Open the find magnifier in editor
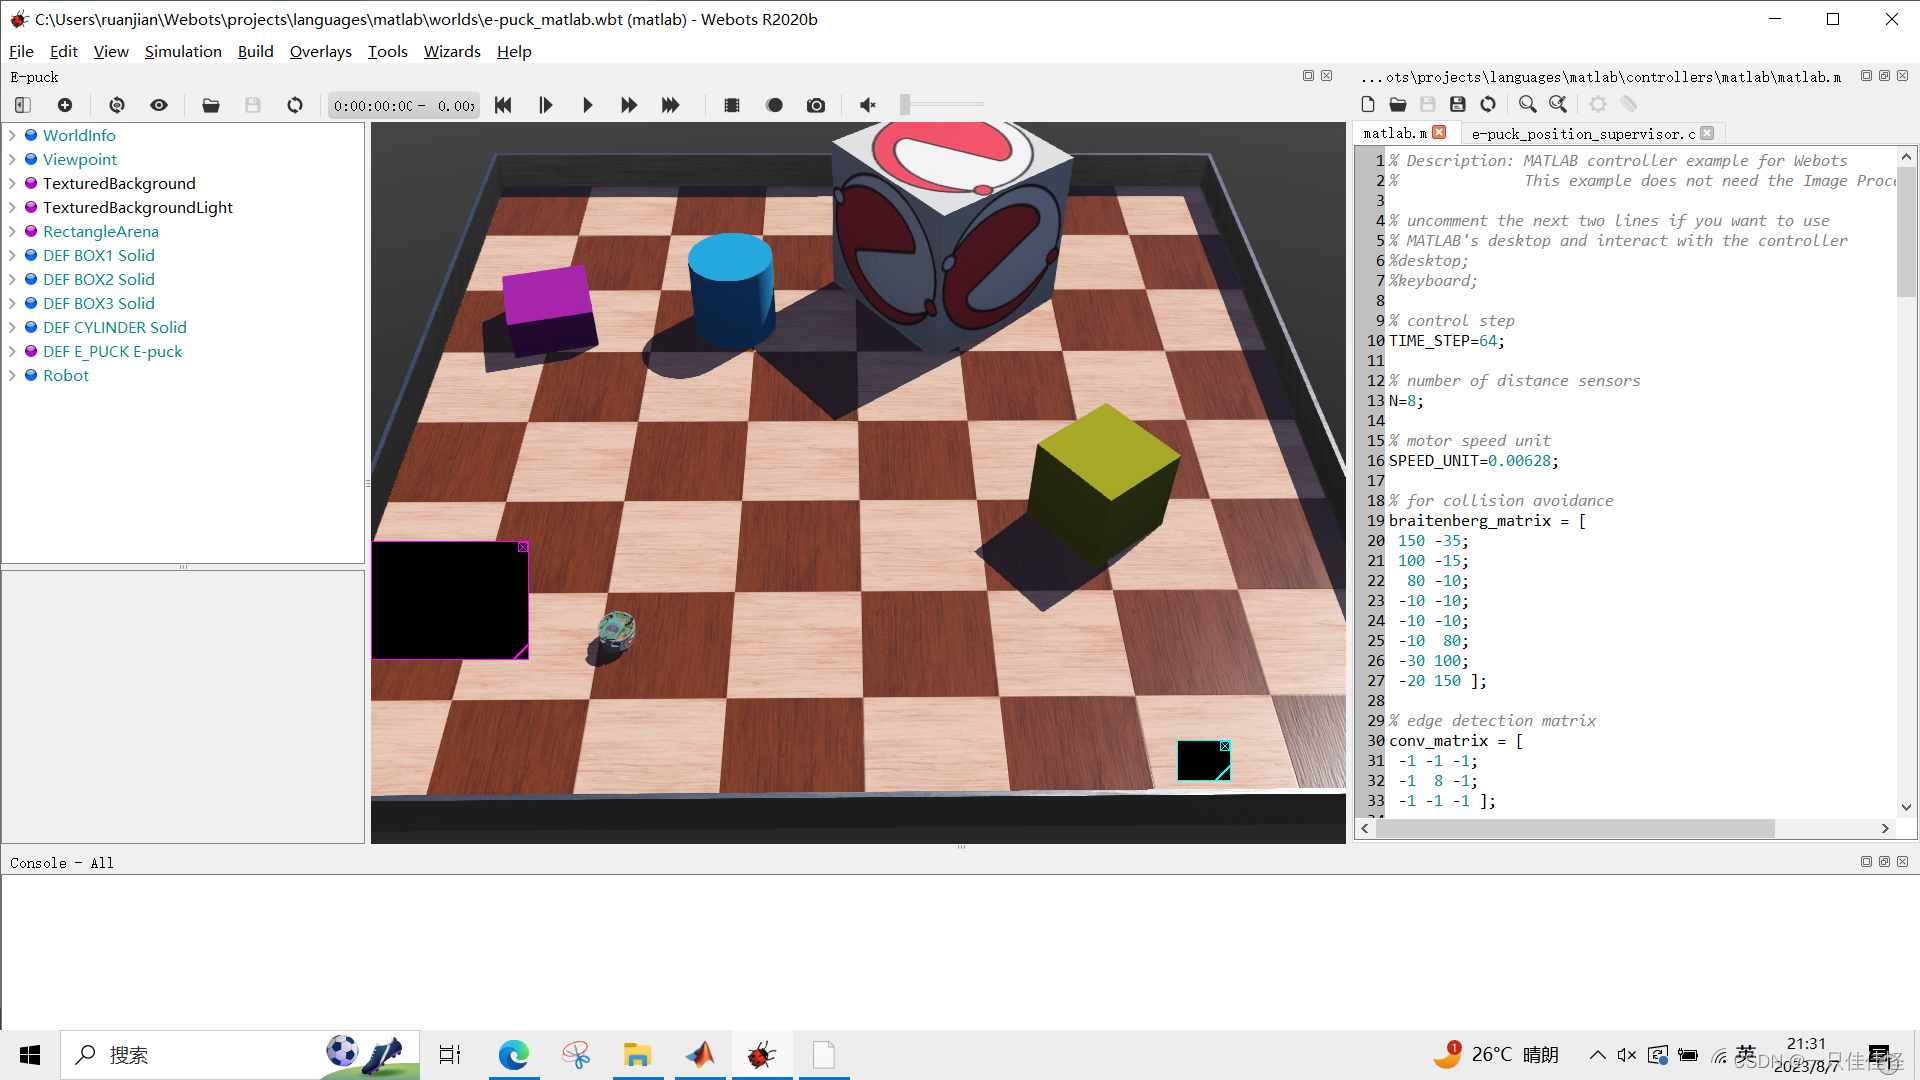Image resolution: width=1920 pixels, height=1080 pixels. click(1527, 104)
